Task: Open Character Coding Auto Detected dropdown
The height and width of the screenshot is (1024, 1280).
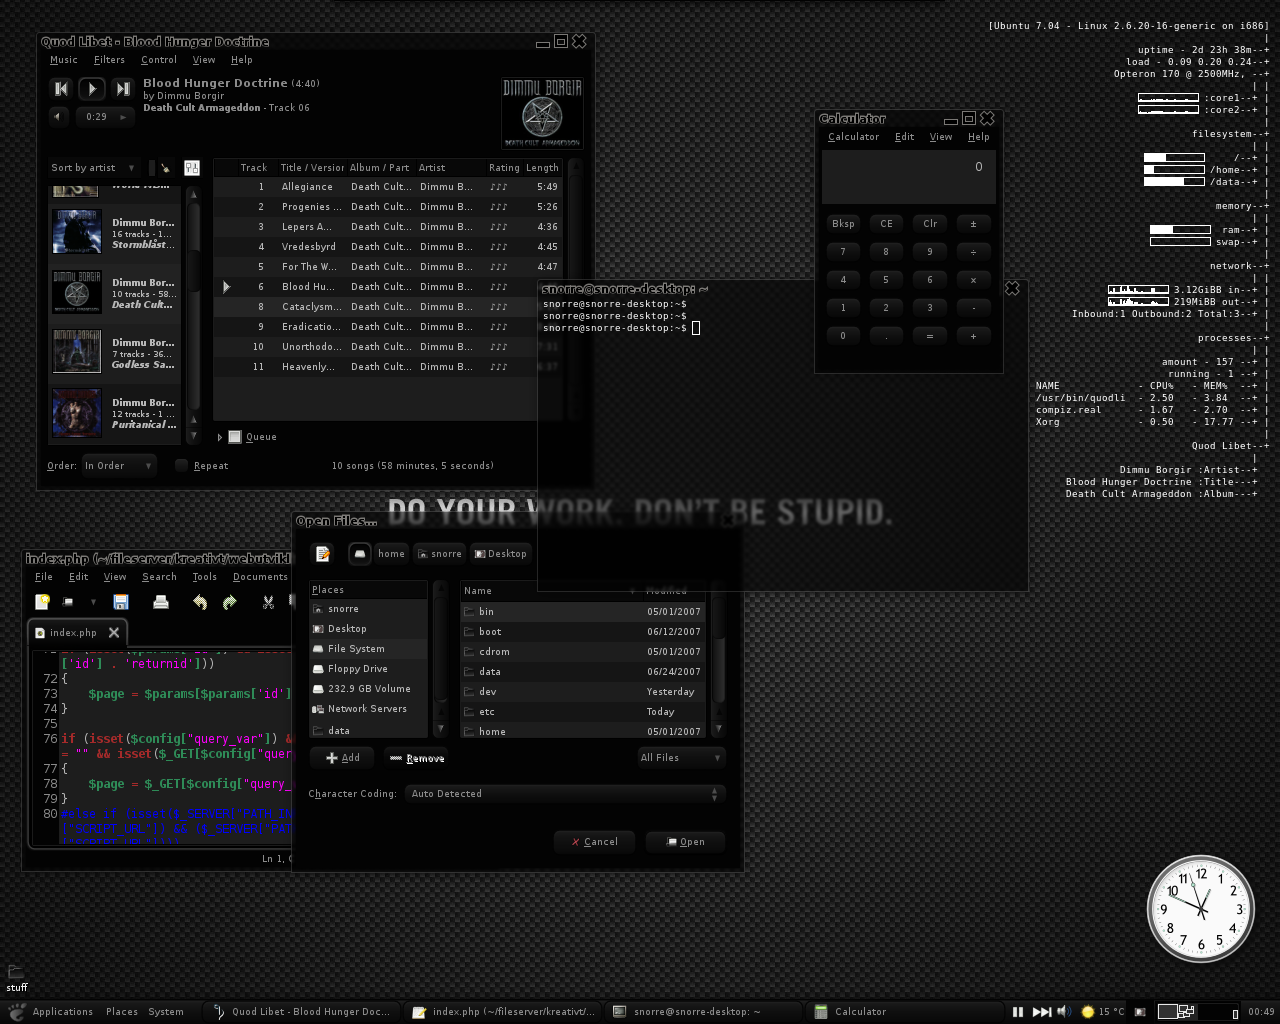Action: point(564,794)
